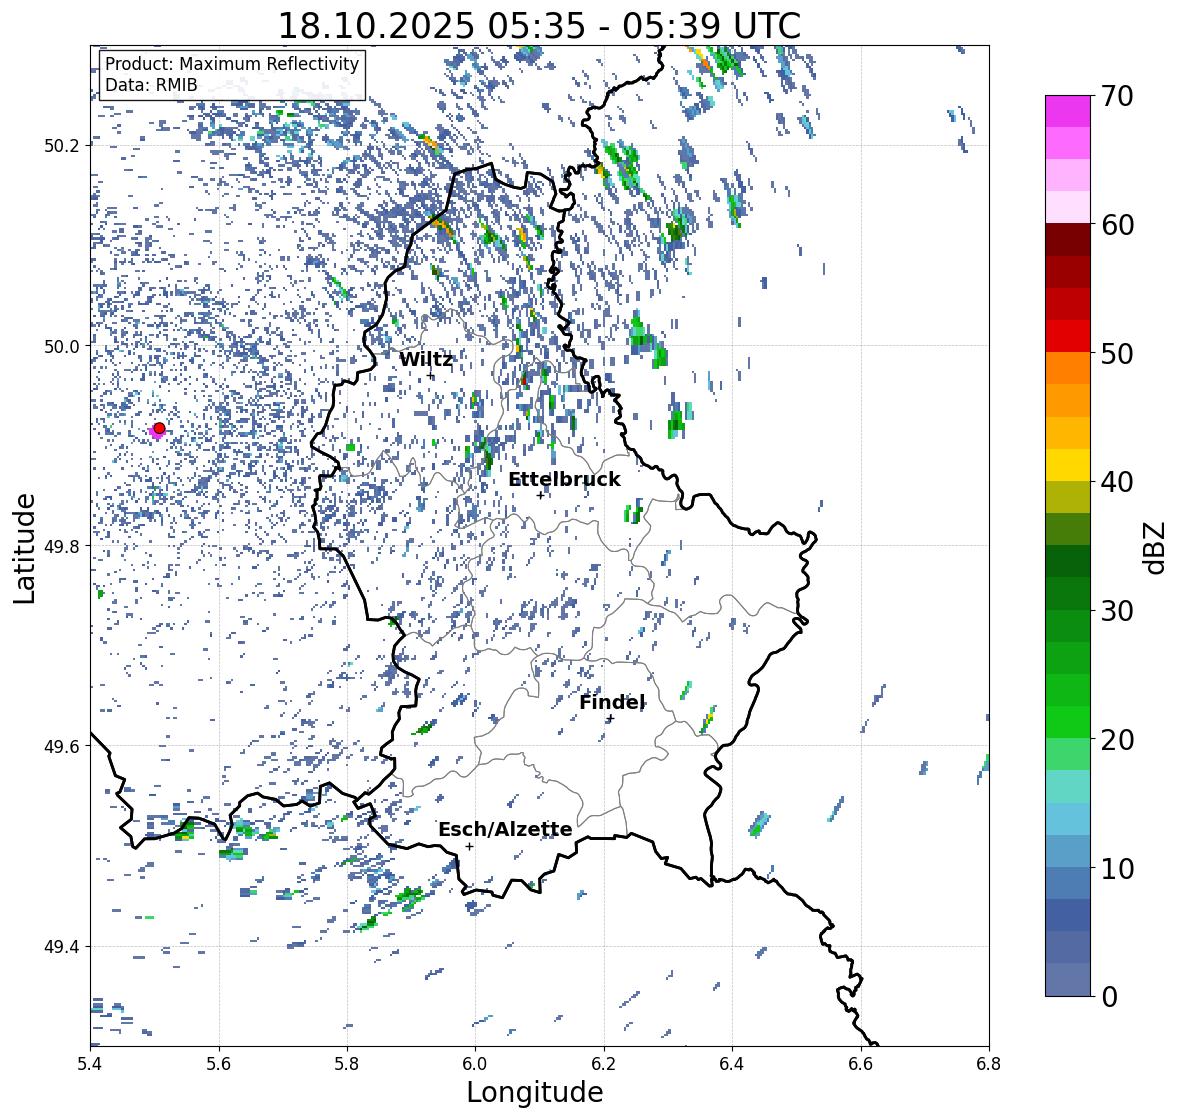Screen dimensions: 1179x1117
Task: Click the 'Data: RMIB' text line
Action: [151, 85]
